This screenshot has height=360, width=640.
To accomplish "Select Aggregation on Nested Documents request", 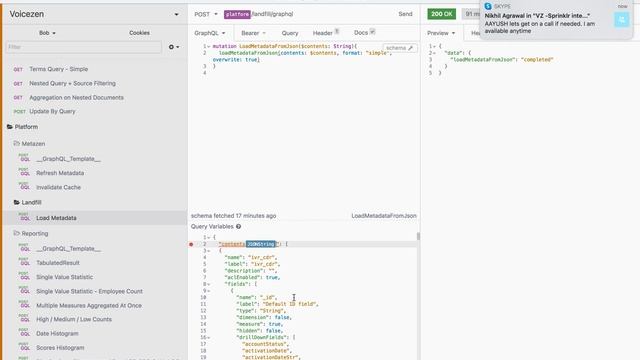I will [x=76, y=98].
